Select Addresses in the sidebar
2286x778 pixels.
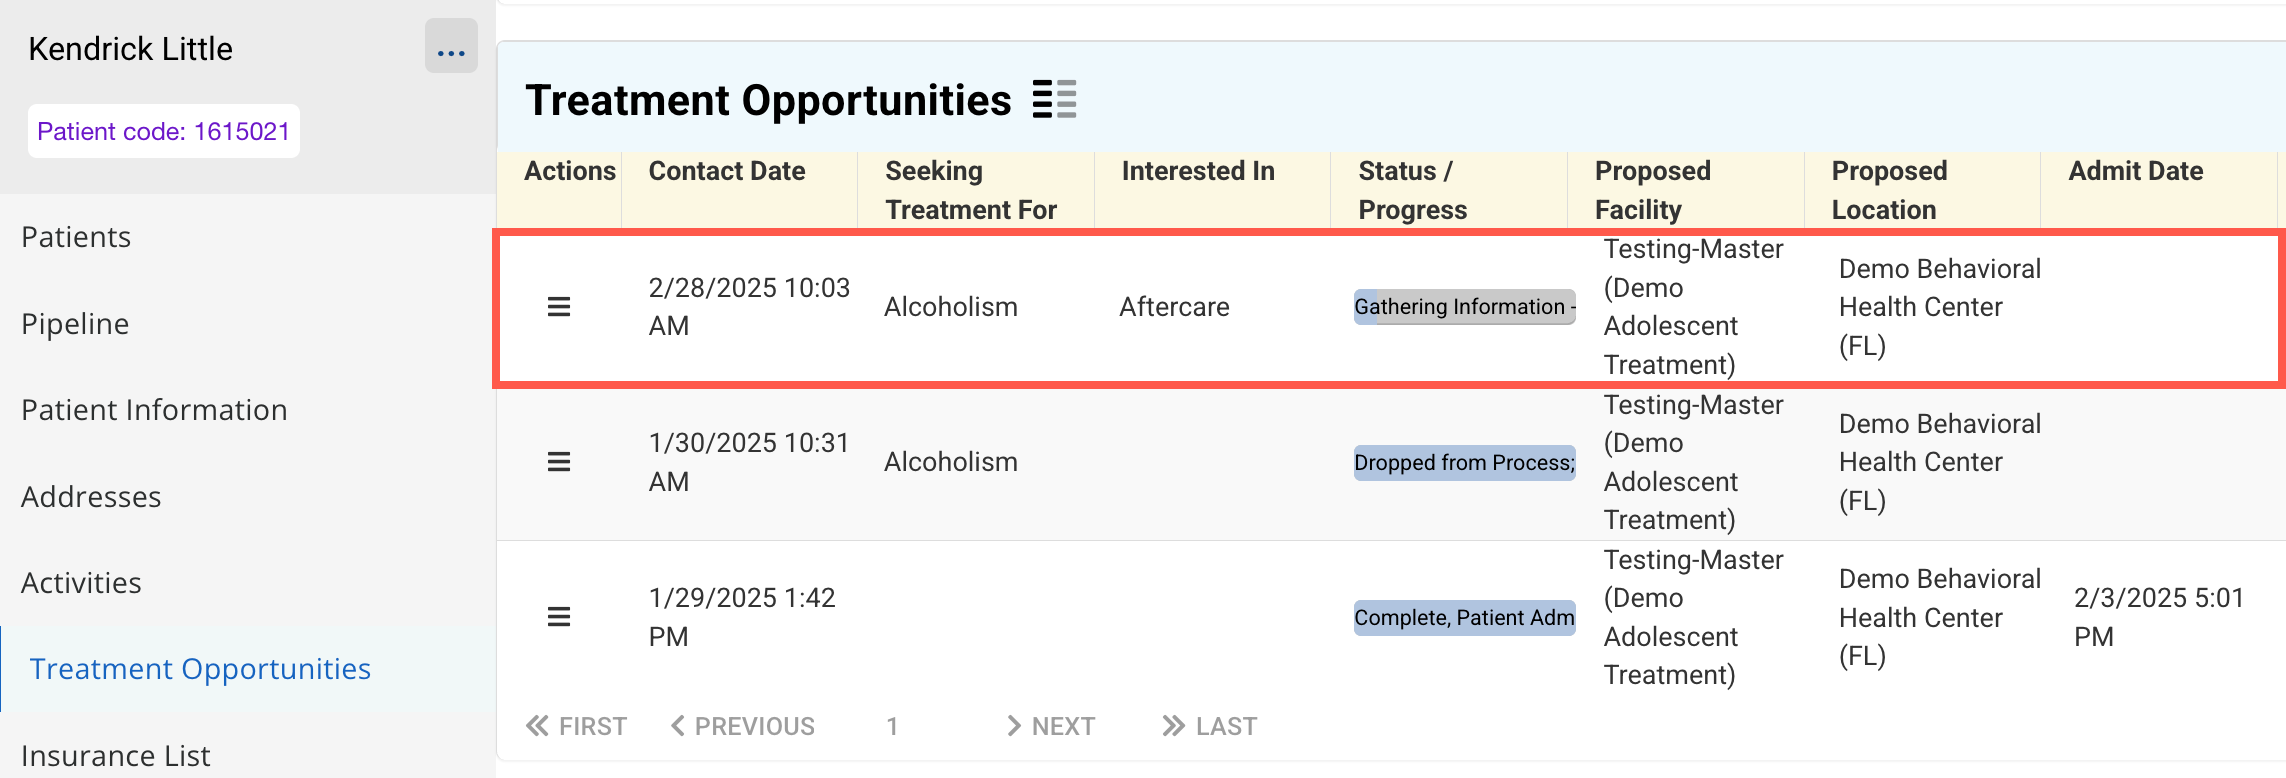pyautogui.click(x=91, y=497)
